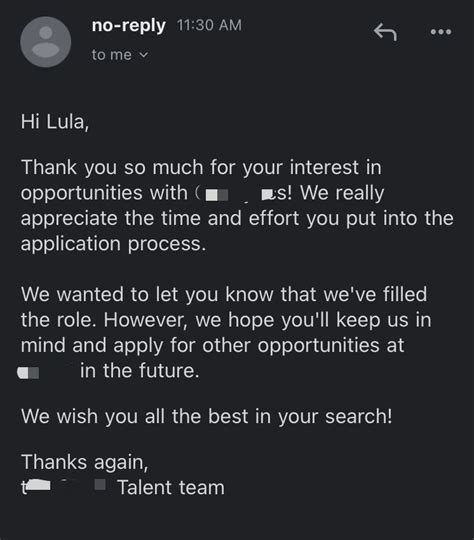This screenshot has width=474, height=540.
Task: Click the no-reply sender name
Action: [x=129, y=26]
